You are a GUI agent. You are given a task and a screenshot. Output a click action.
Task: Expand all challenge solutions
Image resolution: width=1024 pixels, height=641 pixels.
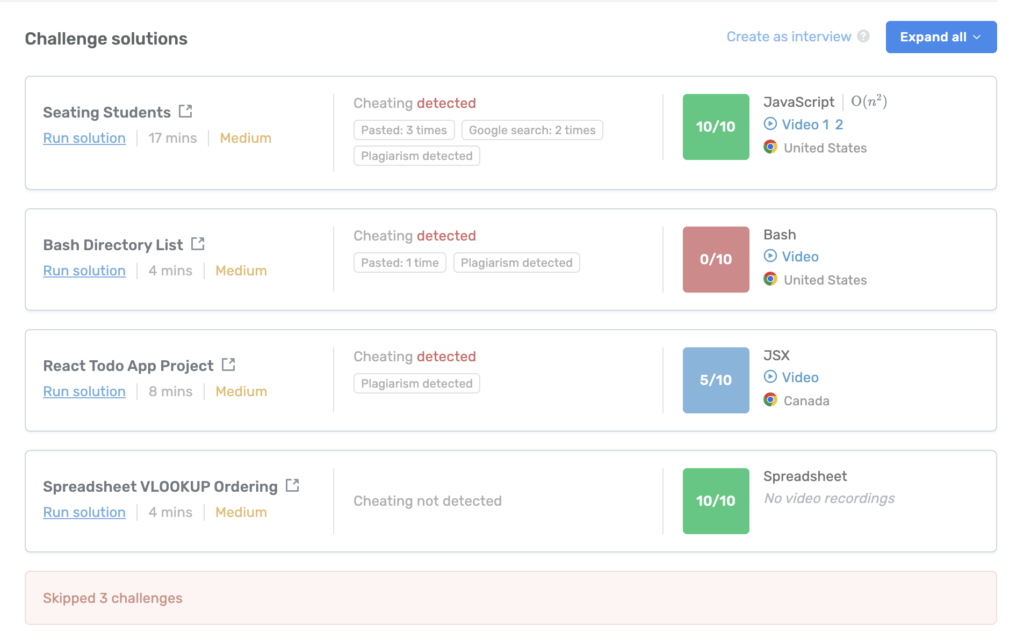(x=941, y=37)
